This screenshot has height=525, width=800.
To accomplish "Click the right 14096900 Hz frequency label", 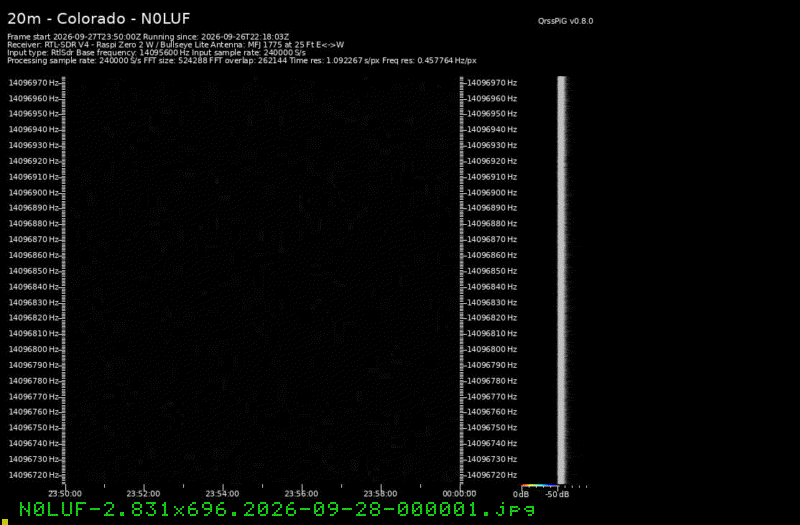I will coord(492,193).
